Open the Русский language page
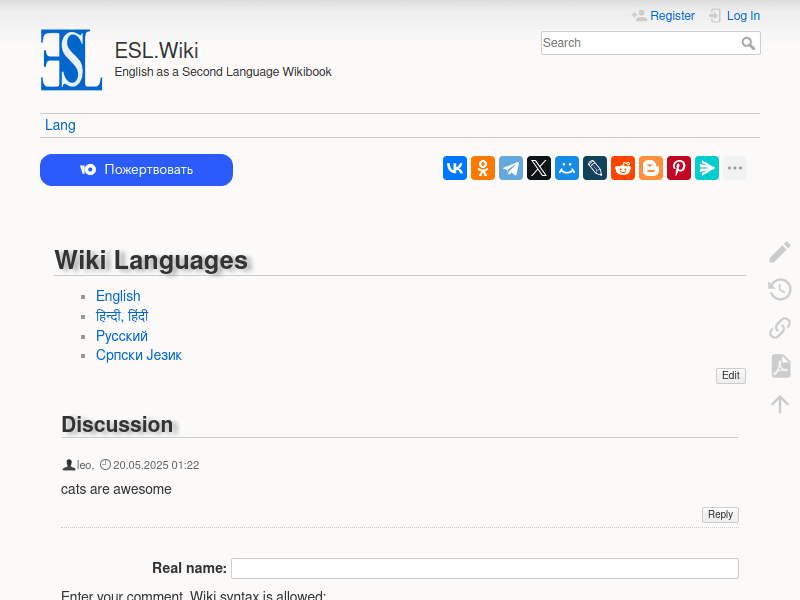Image resolution: width=800 pixels, height=600 pixels. click(x=122, y=336)
